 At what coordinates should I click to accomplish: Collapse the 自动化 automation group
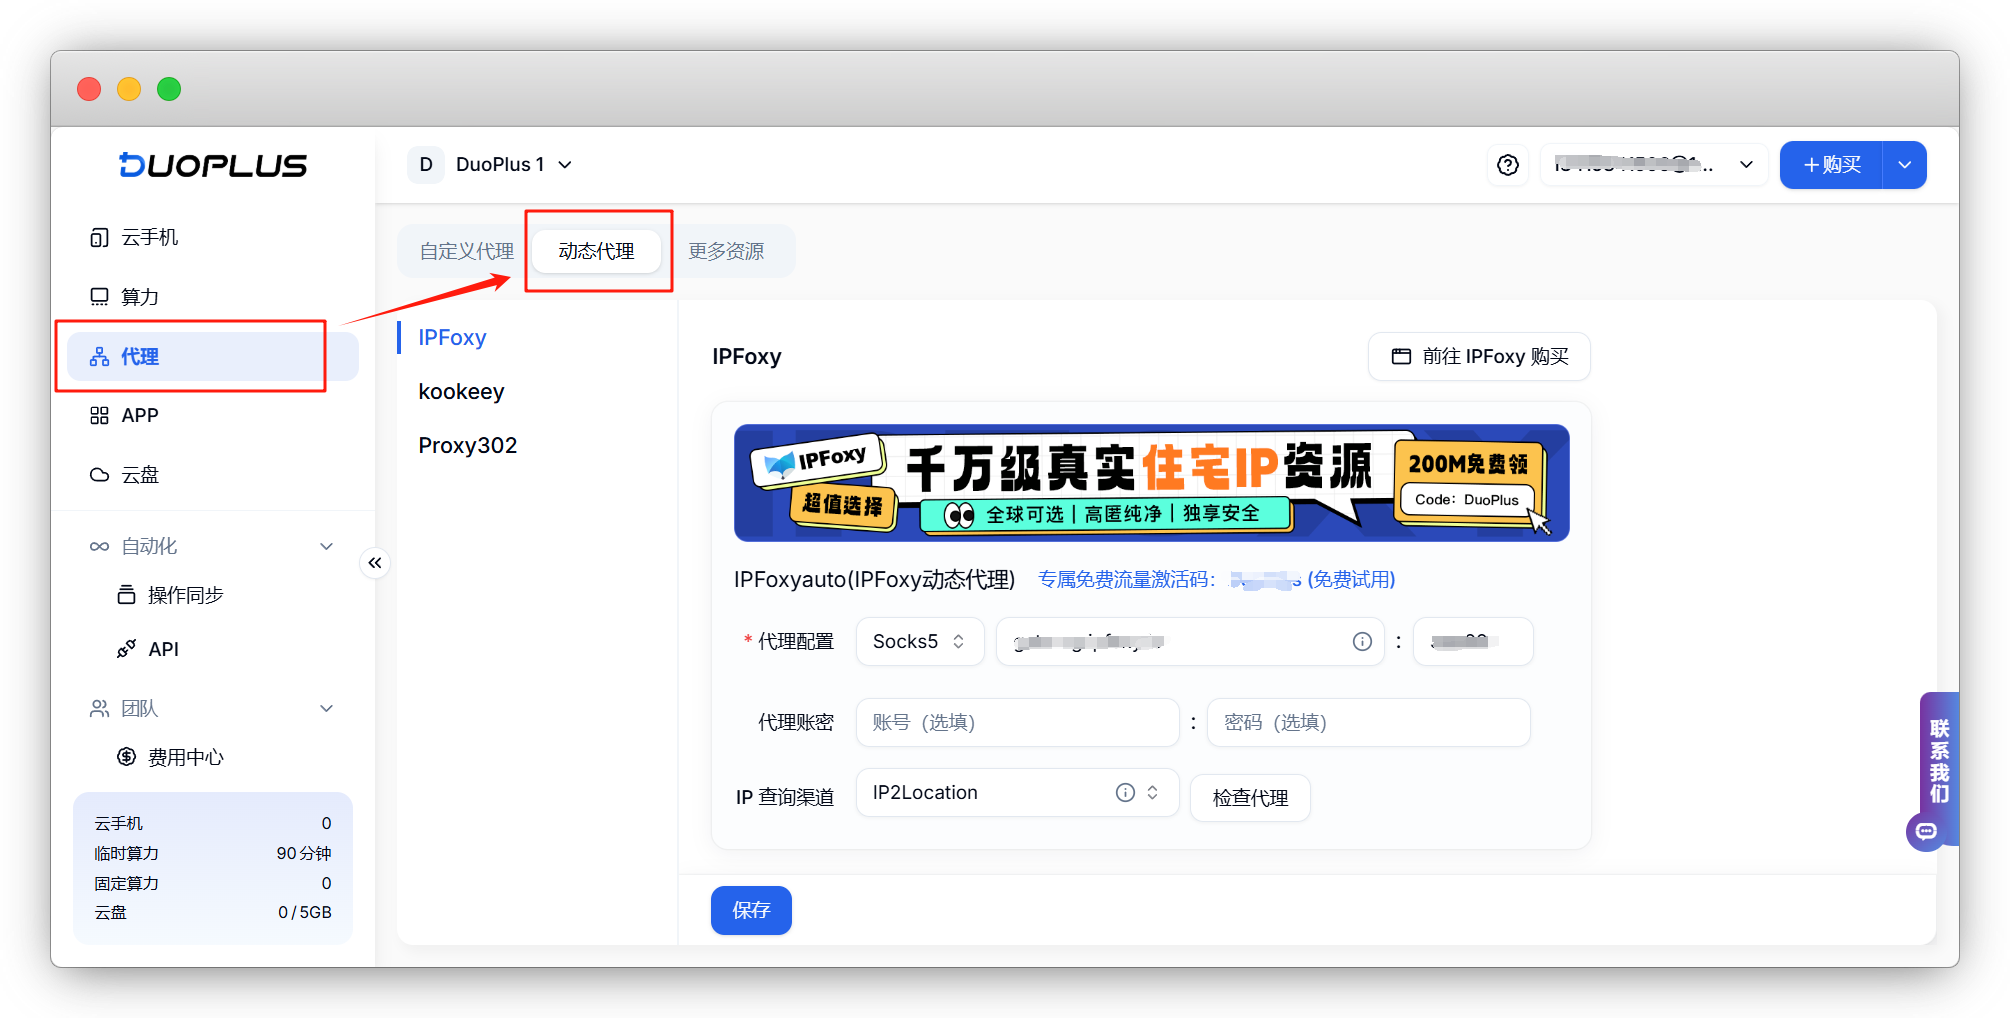[x=326, y=546]
